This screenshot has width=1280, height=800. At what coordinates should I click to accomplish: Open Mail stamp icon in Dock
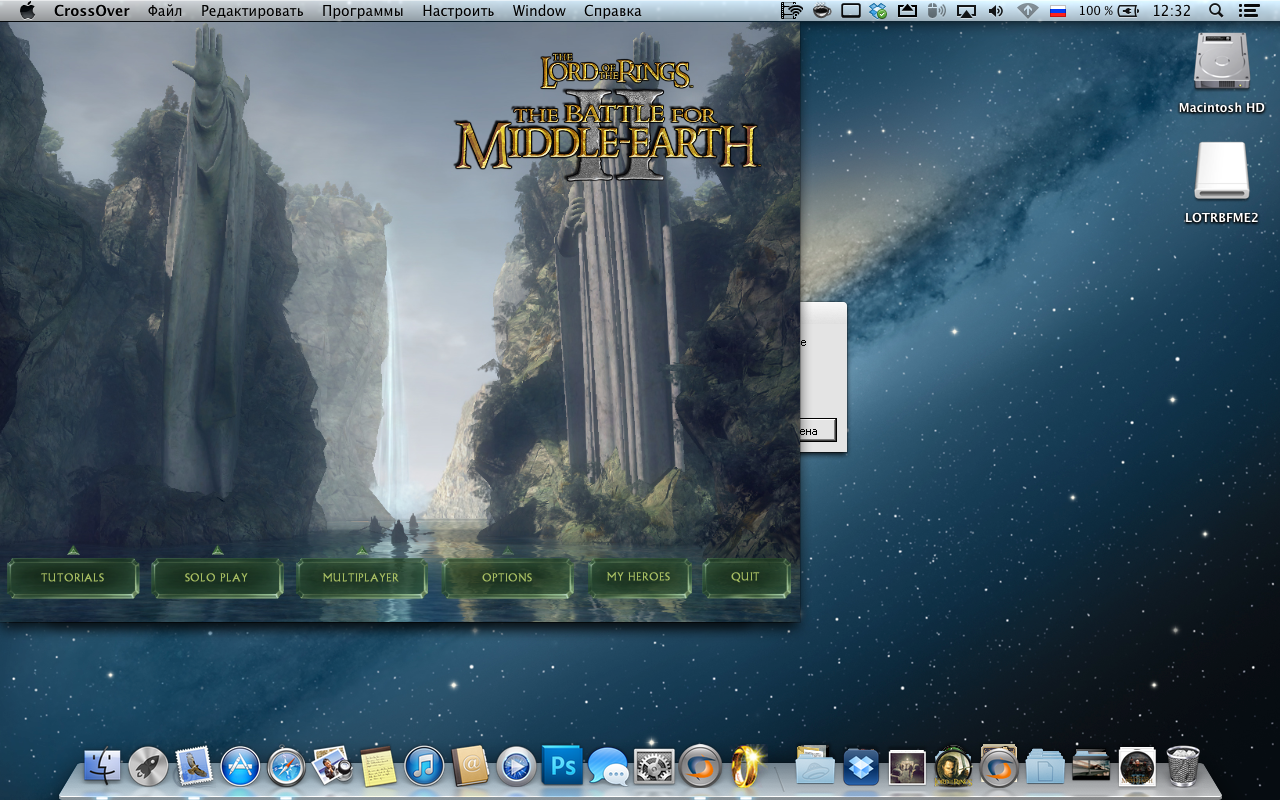tap(194, 767)
